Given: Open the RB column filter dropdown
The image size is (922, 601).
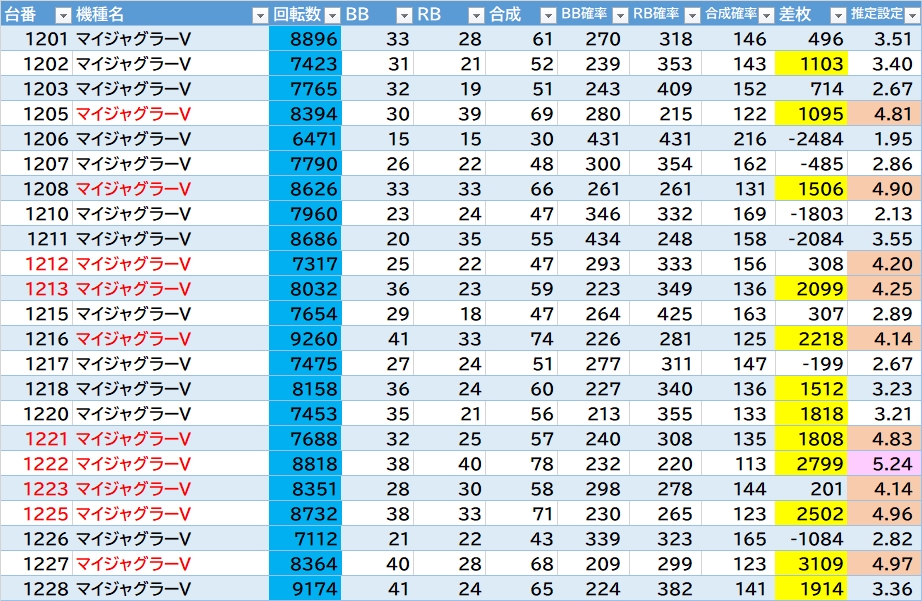Looking at the screenshot, I should 475,15.
